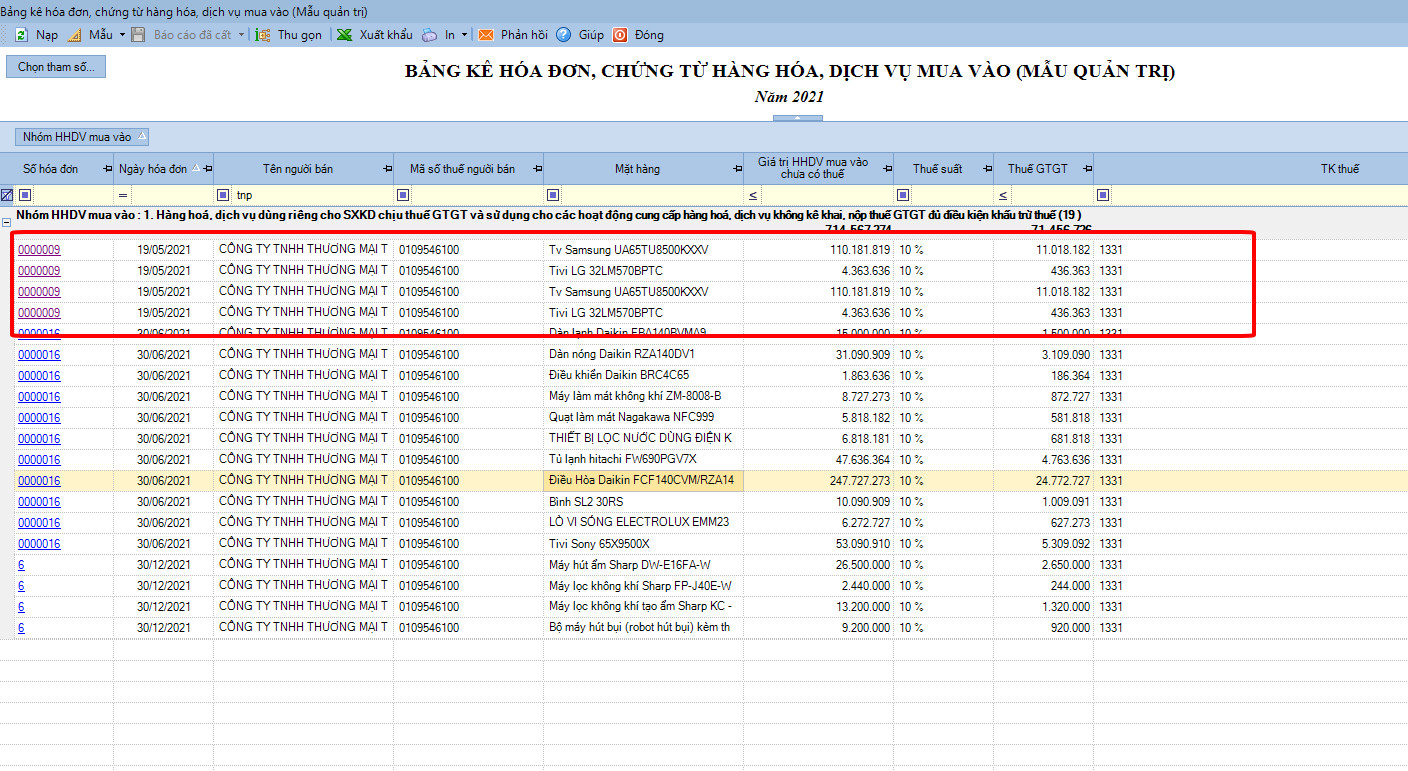Image resolution: width=1408 pixels, height=771 pixels.
Task: Open invoice 6 for Máy hút ẩm Sharp
Action: (21, 565)
